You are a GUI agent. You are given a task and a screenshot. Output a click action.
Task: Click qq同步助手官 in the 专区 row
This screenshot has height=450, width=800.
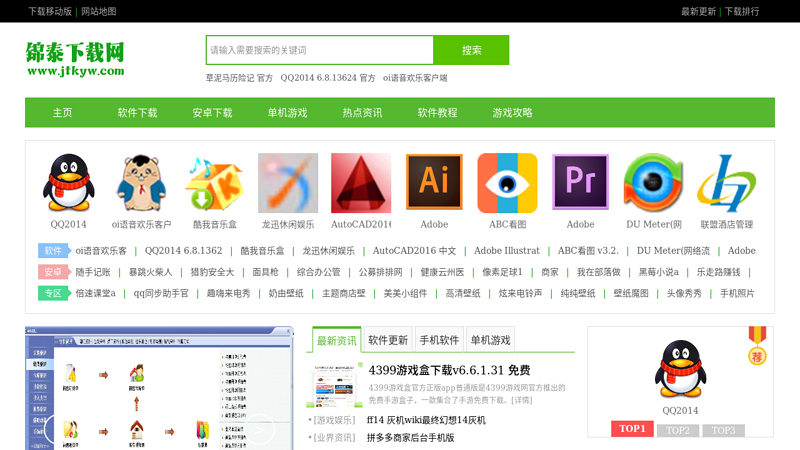[x=161, y=293]
